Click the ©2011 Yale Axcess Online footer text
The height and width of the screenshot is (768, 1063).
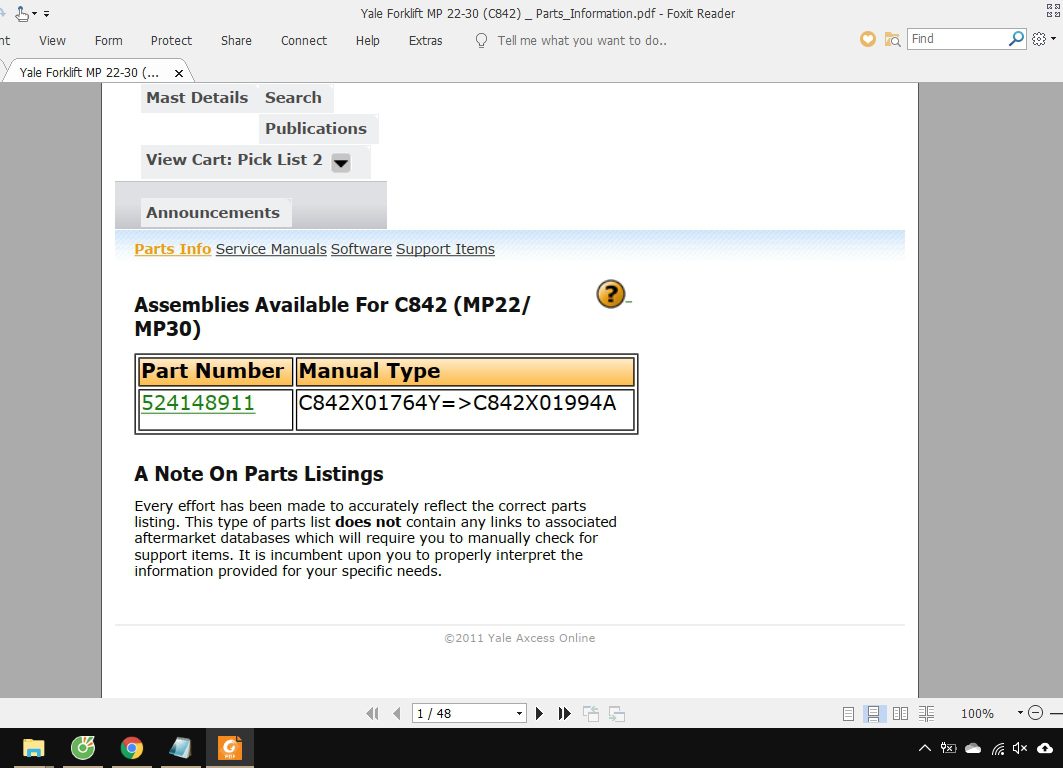[519, 638]
